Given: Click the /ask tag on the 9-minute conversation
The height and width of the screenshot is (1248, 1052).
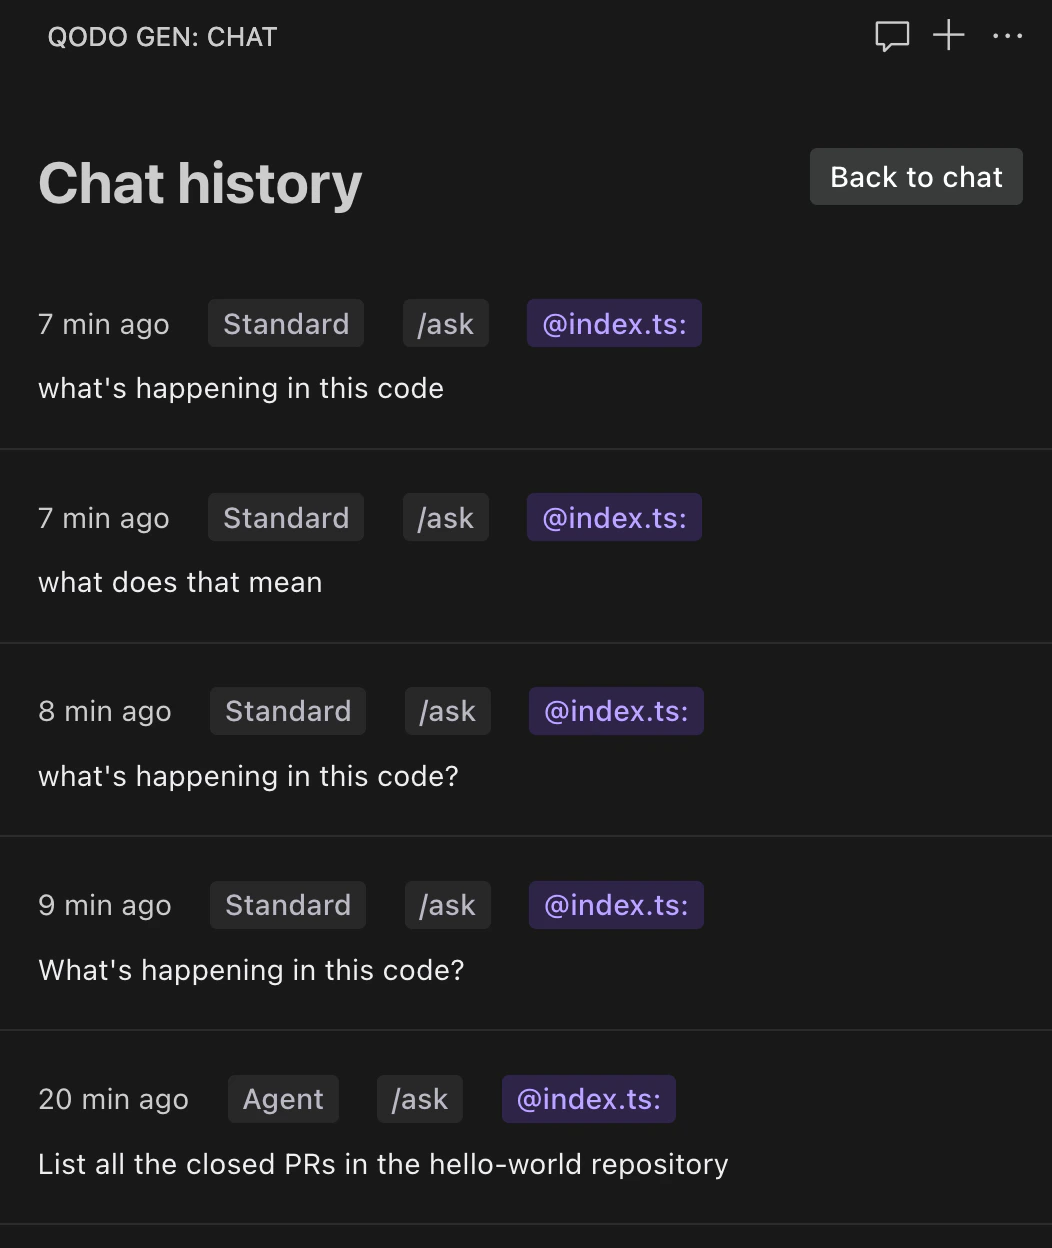Looking at the screenshot, I should pyautogui.click(x=447, y=905).
